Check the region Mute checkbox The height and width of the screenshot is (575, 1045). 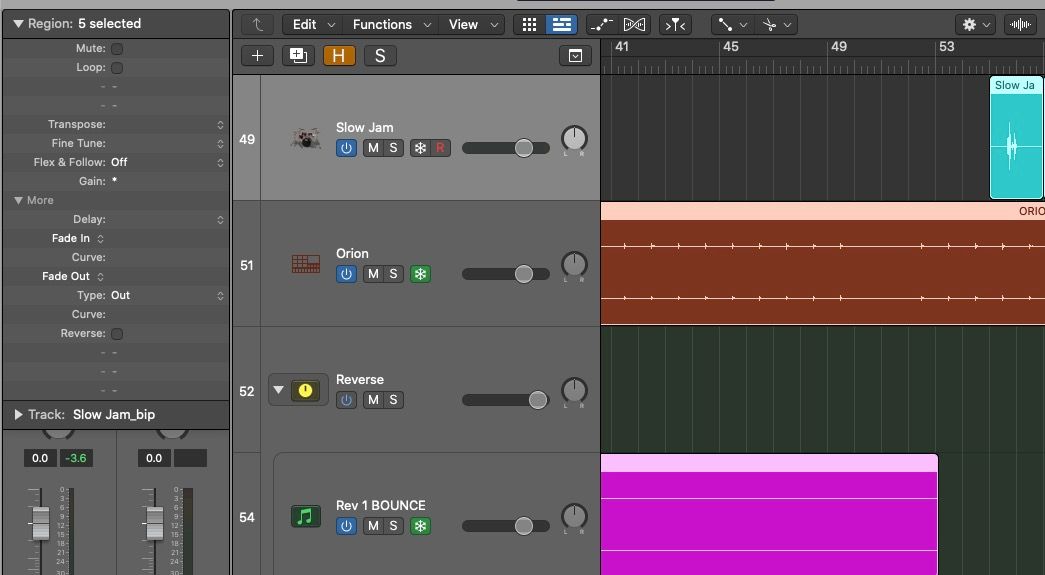point(117,49)
